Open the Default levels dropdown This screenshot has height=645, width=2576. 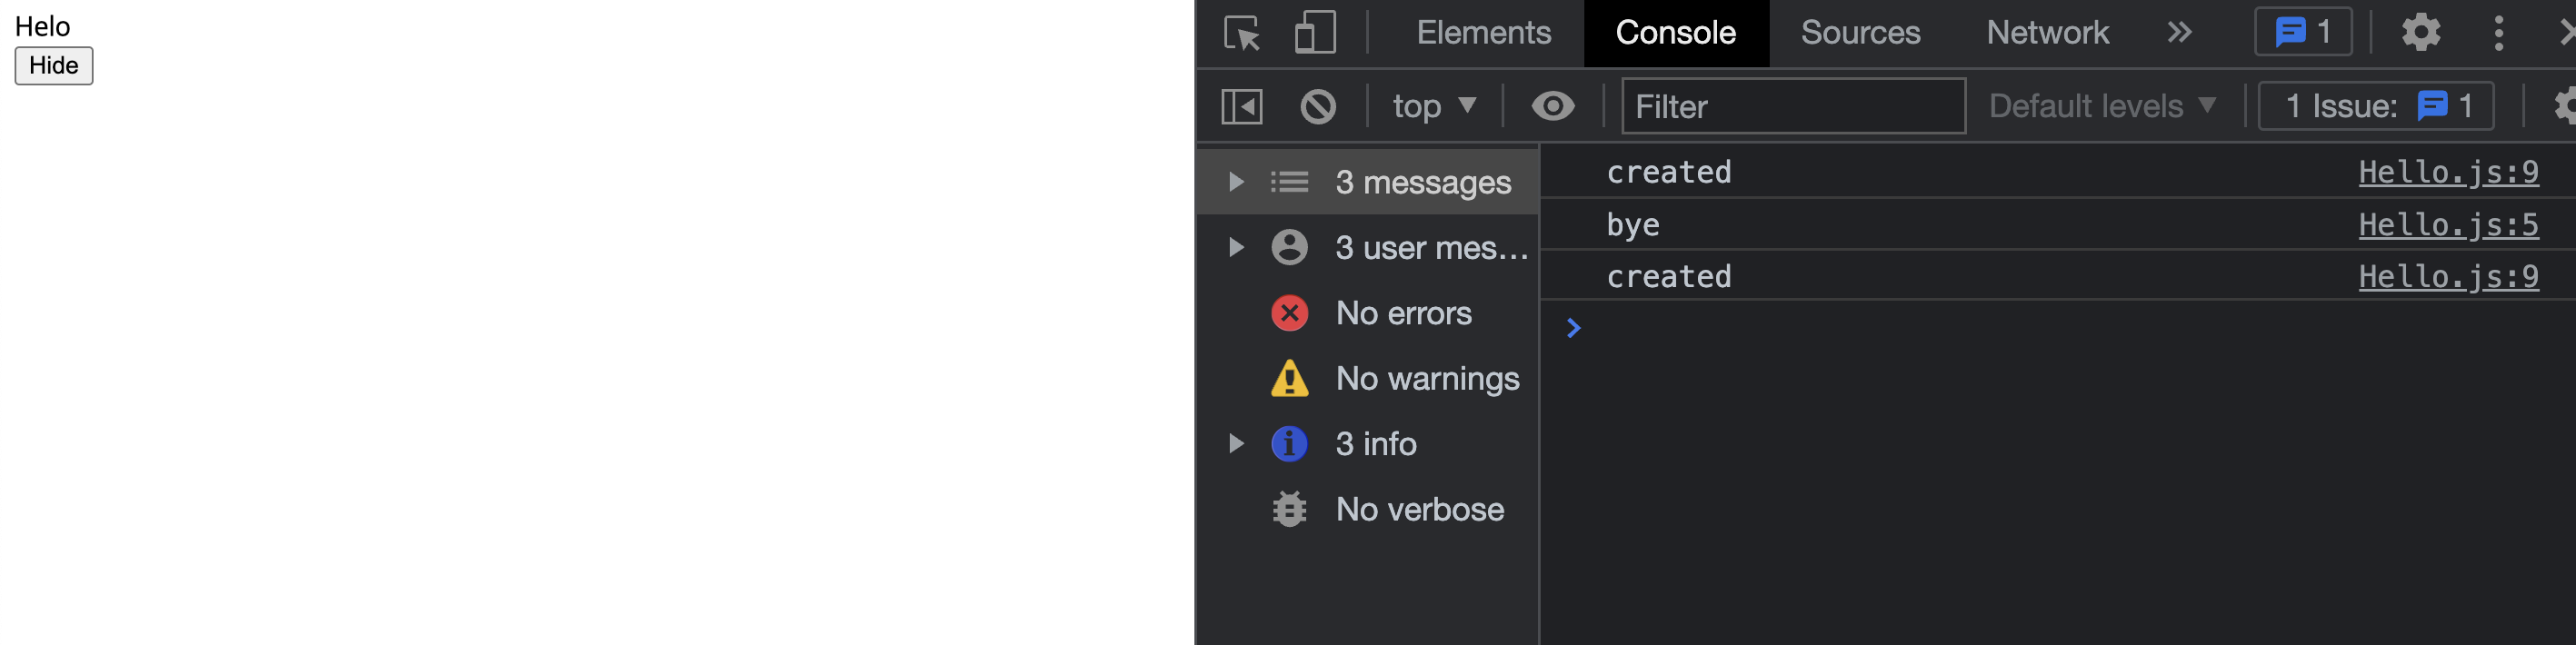pyautogui.click(x=2102, y=106)
